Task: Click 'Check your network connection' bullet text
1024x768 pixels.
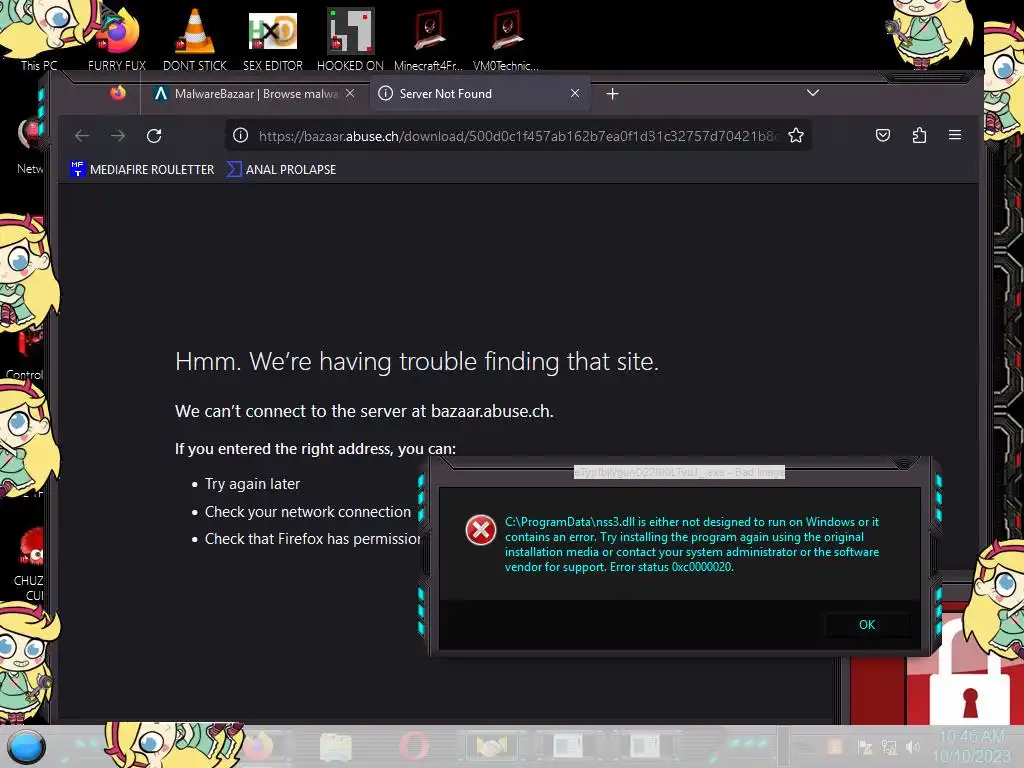Action: [x=308, y=512]
